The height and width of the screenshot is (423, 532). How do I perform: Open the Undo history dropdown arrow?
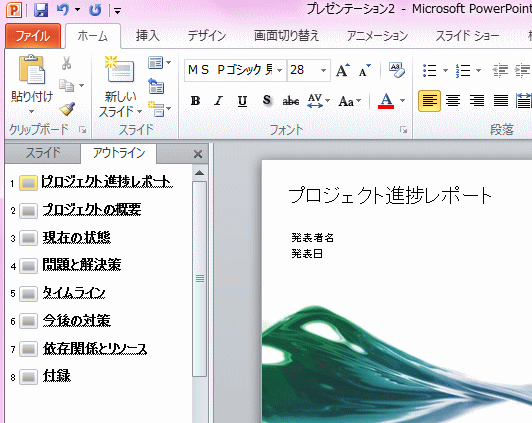(77, 10)
